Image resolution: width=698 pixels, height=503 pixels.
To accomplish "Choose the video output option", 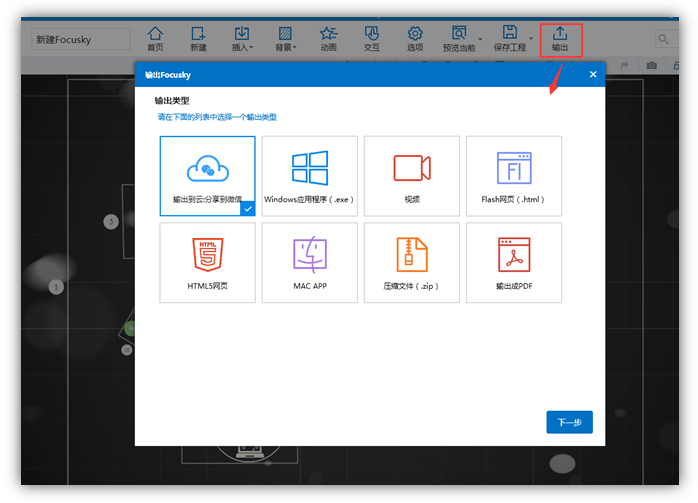I will point(411,176).
